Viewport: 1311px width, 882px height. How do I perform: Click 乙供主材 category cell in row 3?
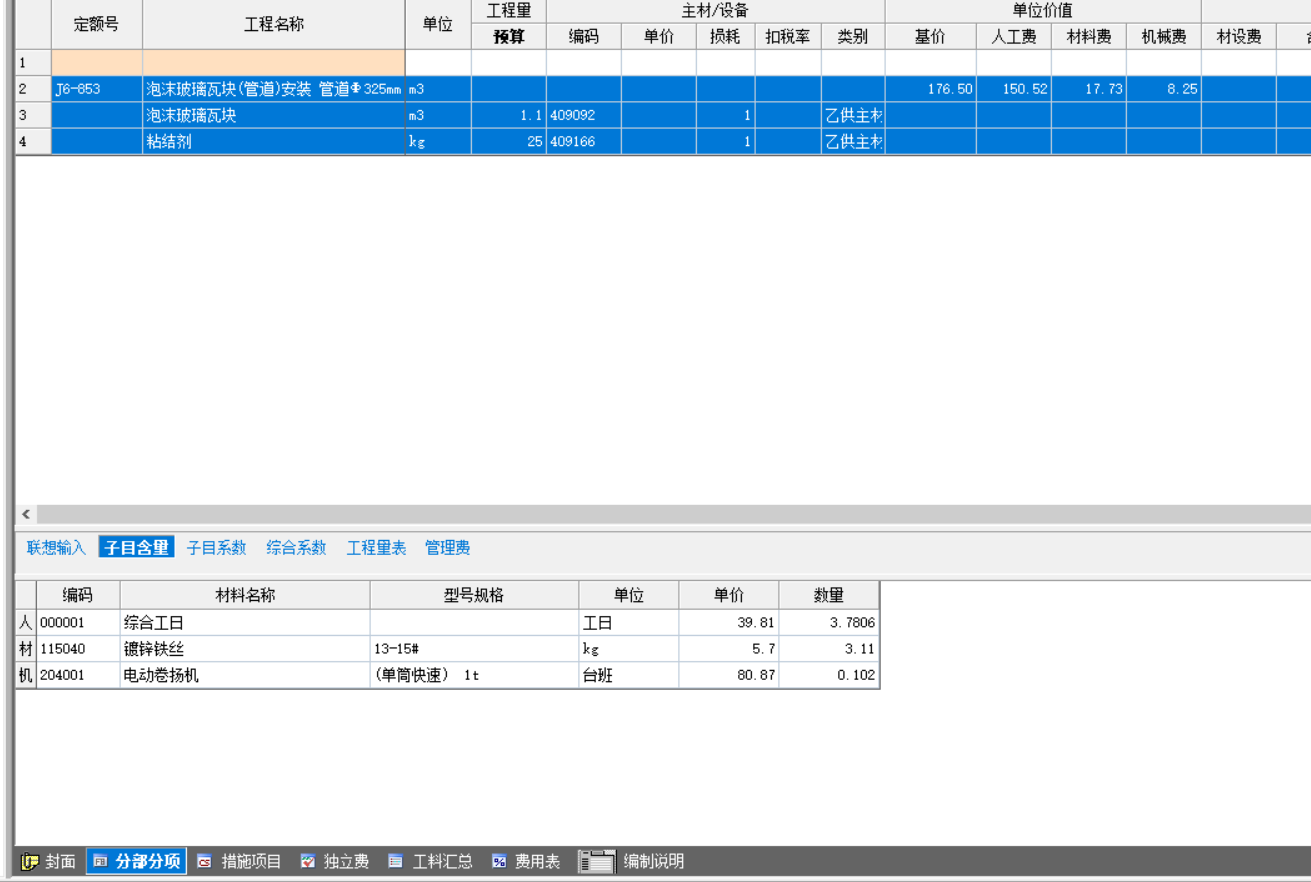click(853, 115)
